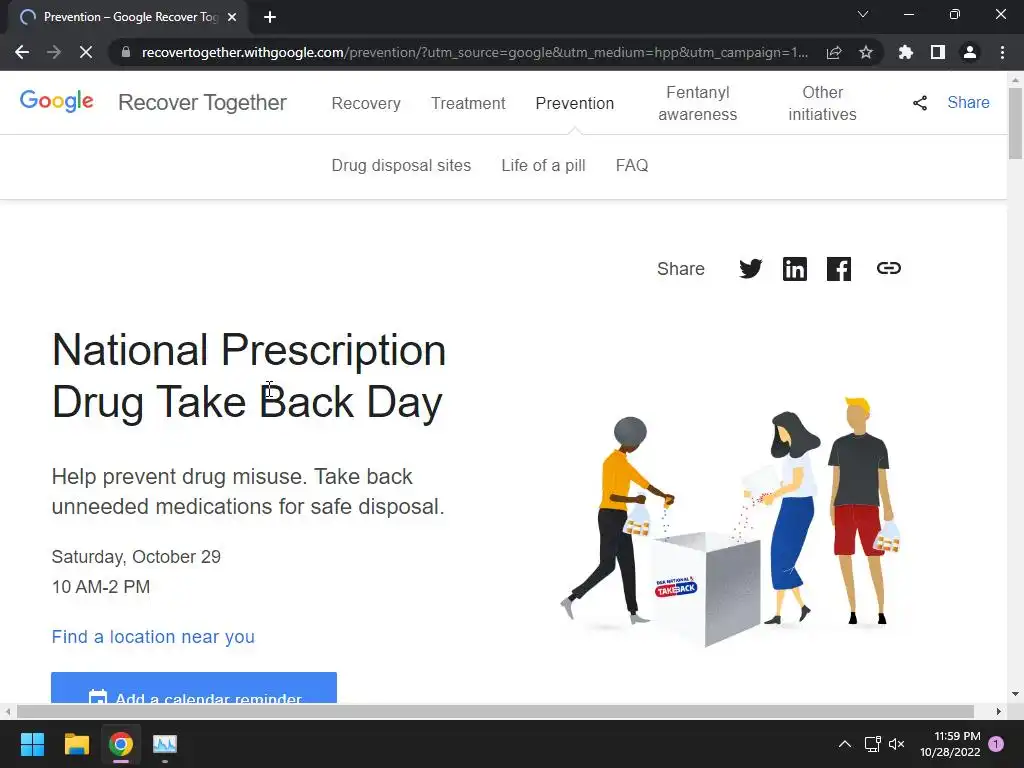Open the Recover Together home link

(x=202, y=103)
